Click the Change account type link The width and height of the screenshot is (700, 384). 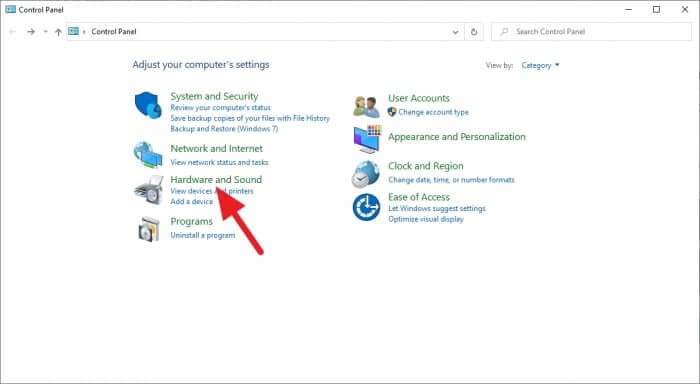click(x=433, y=112)
